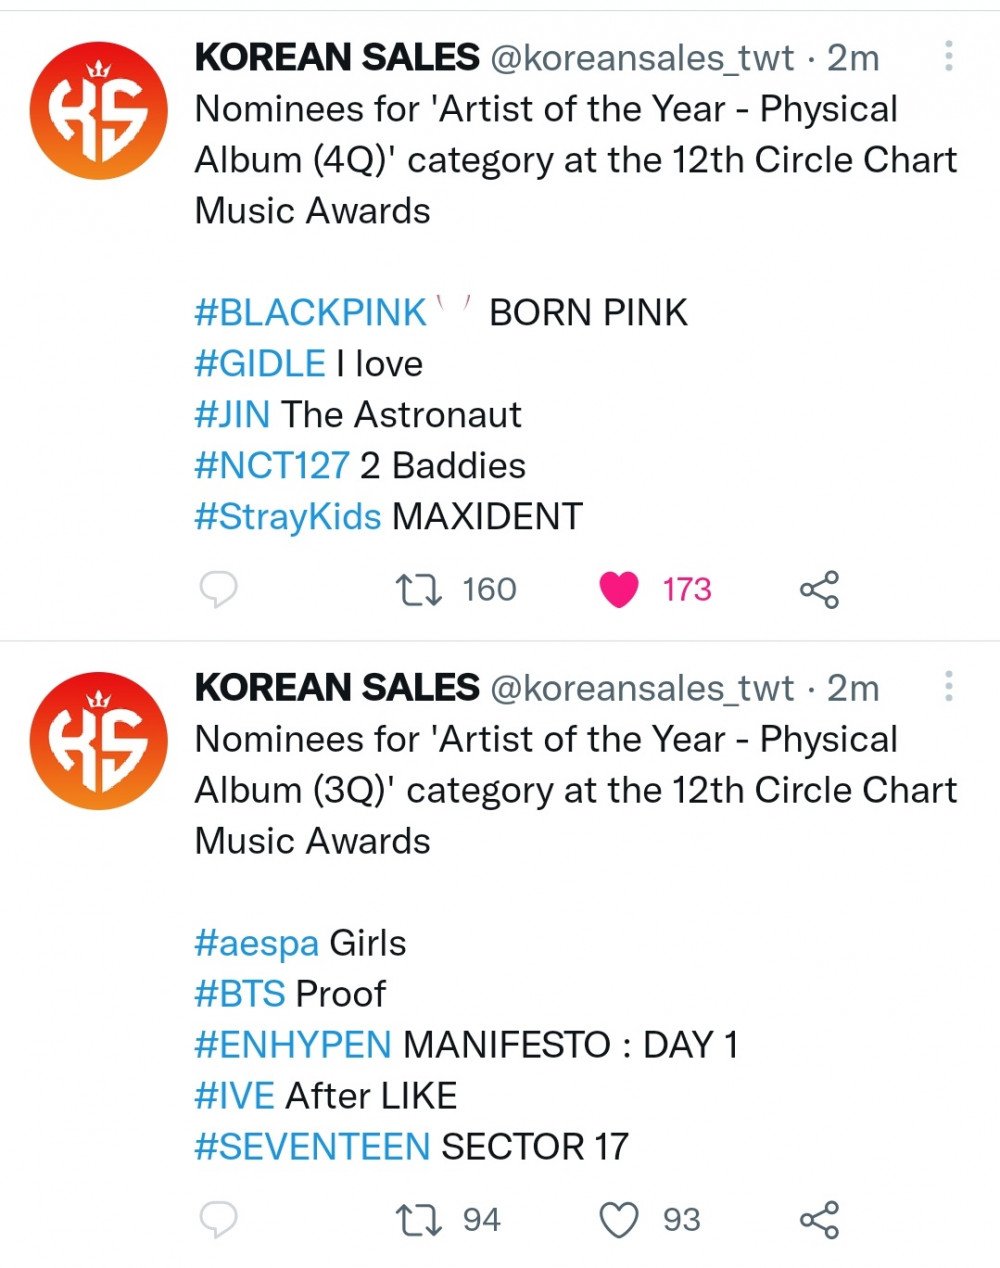Retweet the 3Q Physical Album tweet
1000x1268 pixels.
tap(420, 1220)
